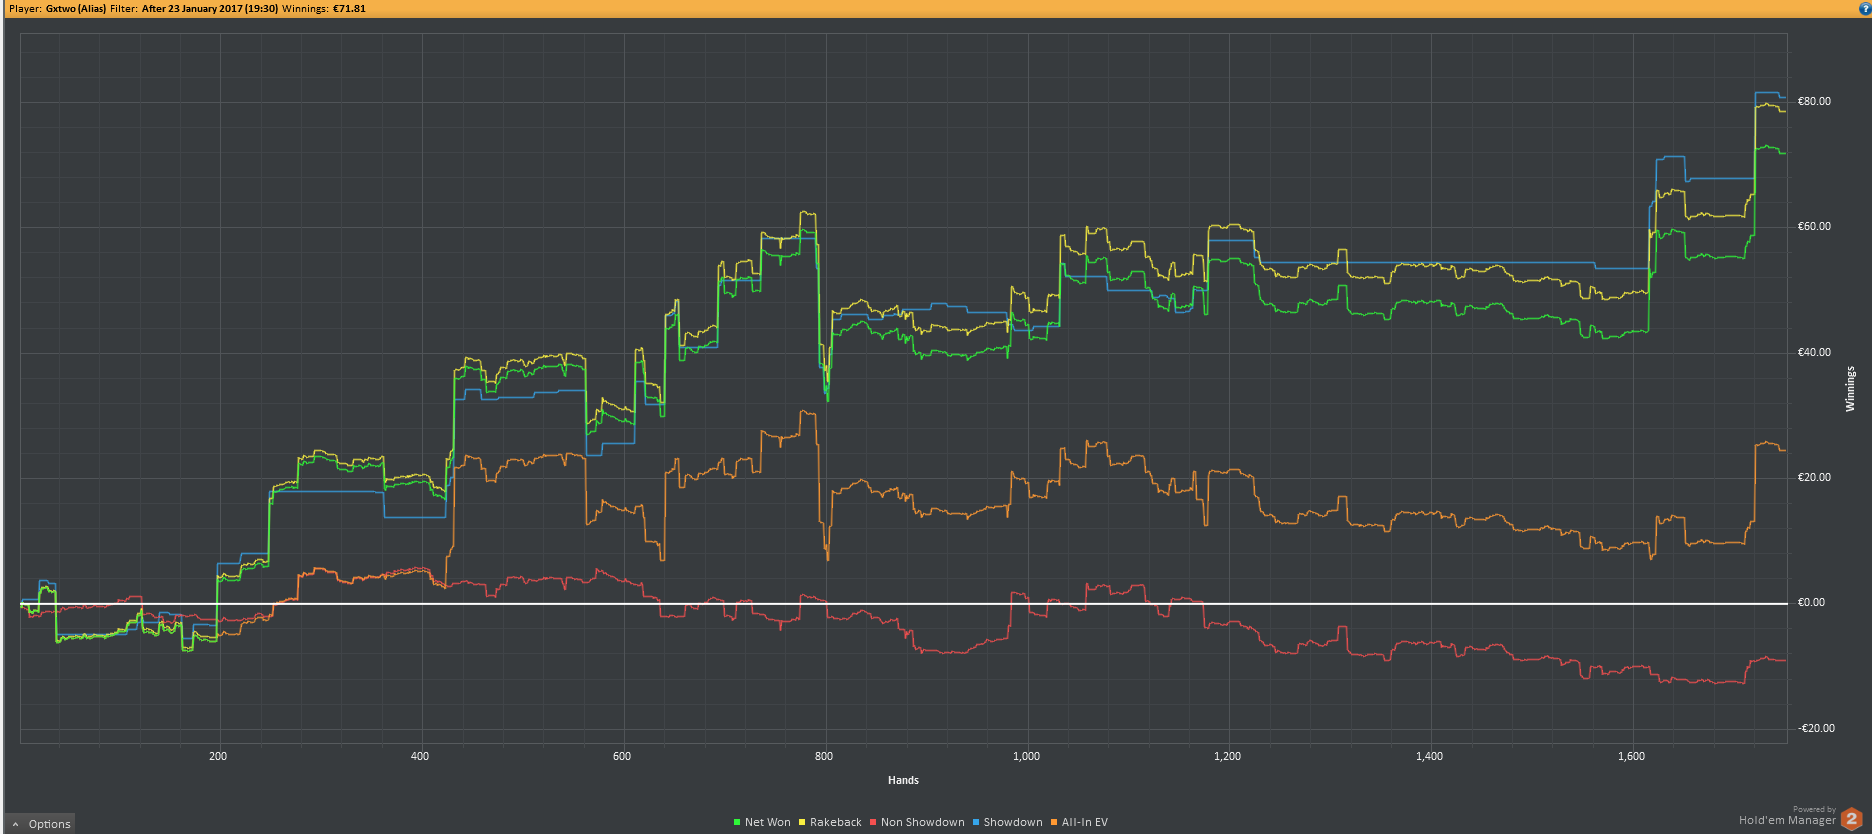Click the blue Showdown legend swatch
This screenshot has width=1872, height=834.
[976, 823]
